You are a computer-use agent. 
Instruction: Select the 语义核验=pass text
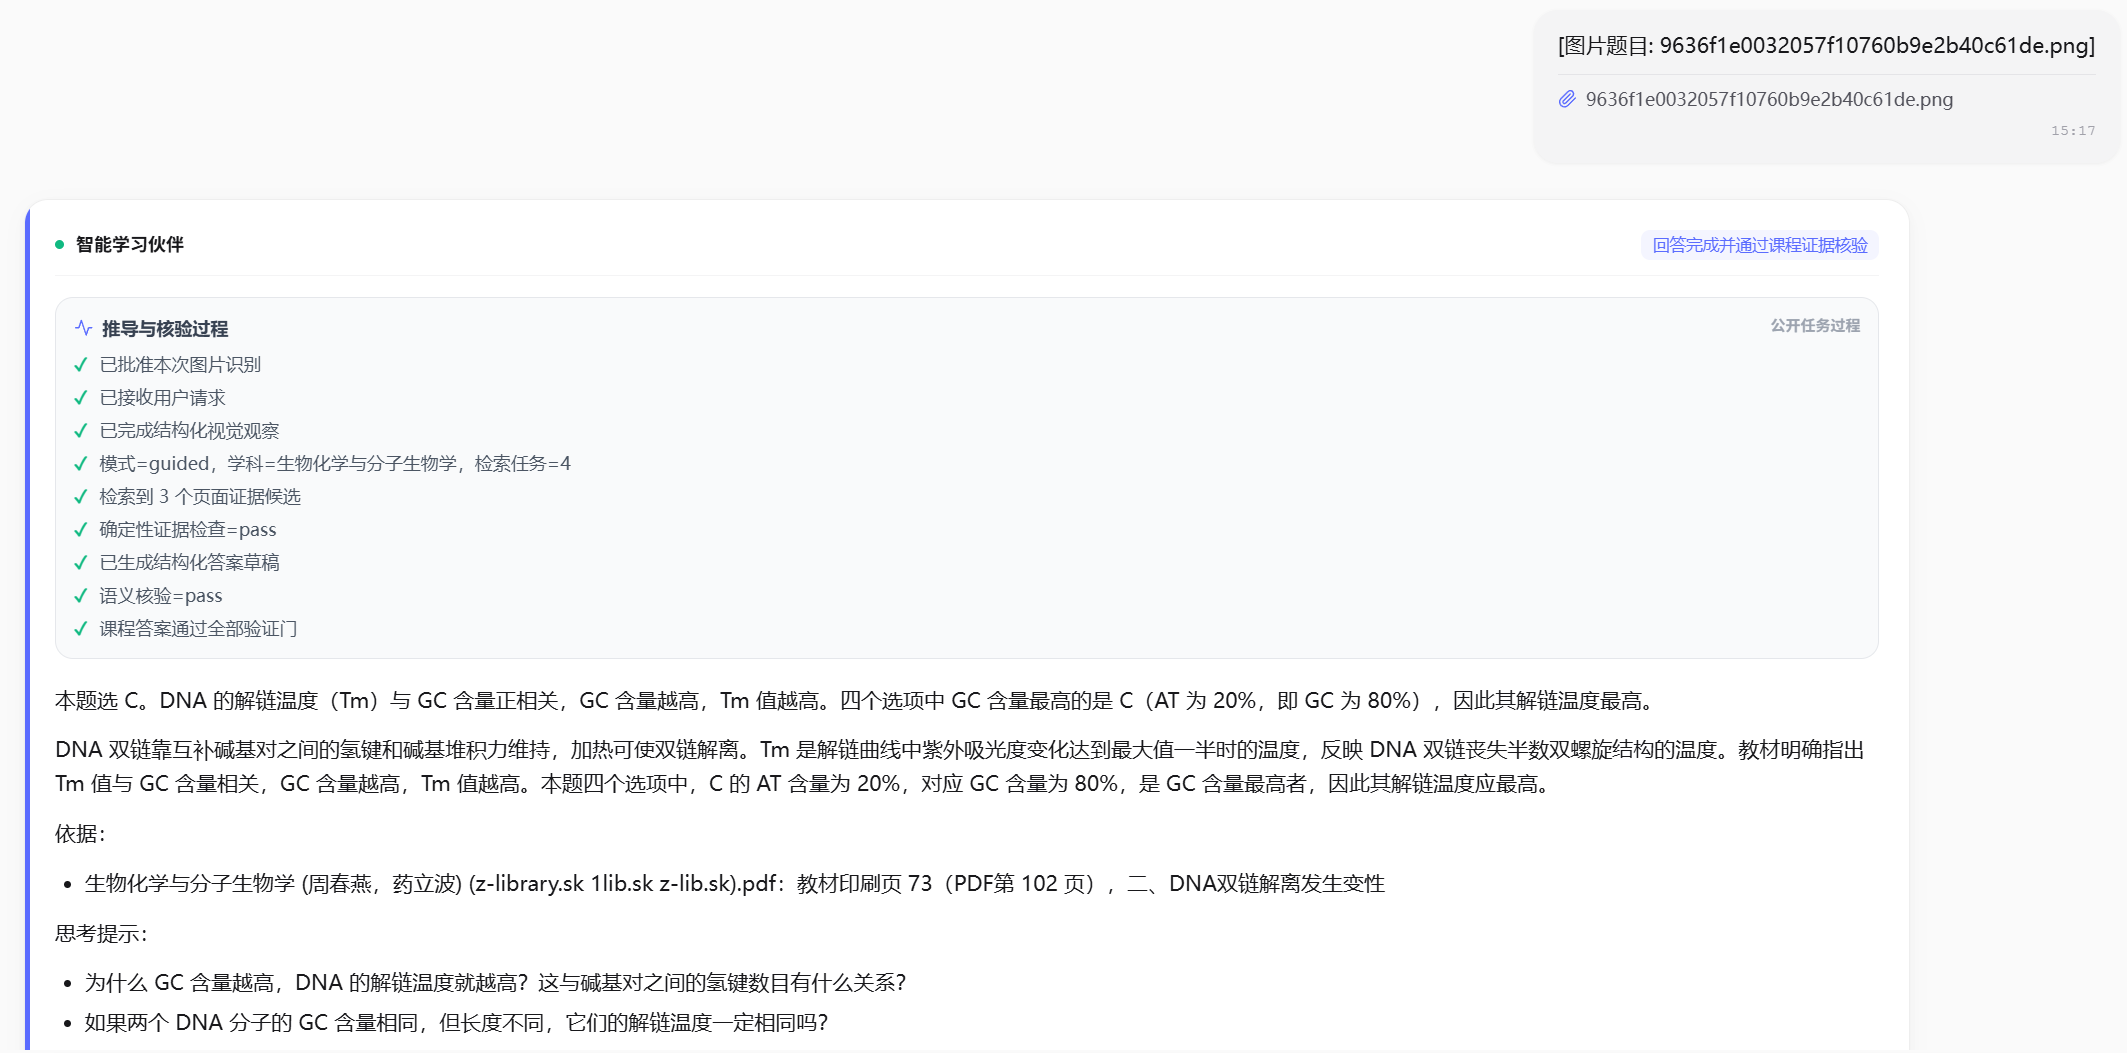coord(161,596)
